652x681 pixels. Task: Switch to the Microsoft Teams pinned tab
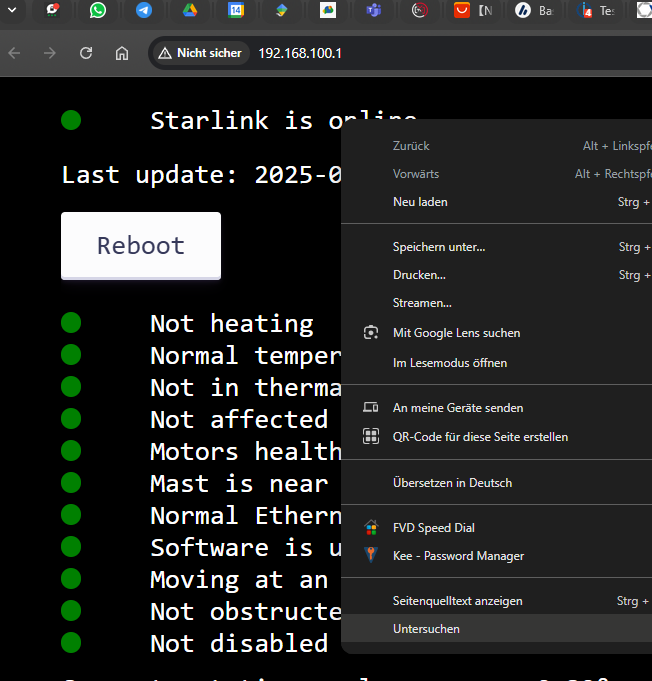[374, 10]
